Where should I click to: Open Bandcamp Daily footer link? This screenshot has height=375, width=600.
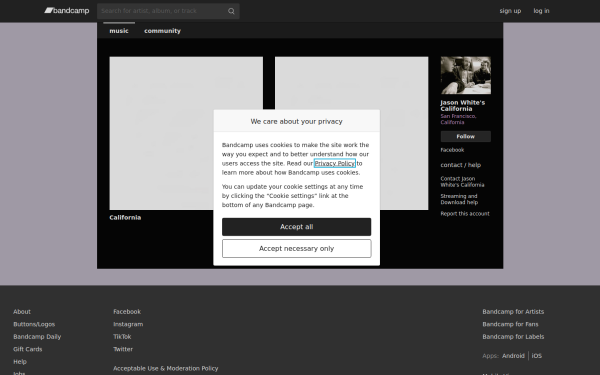click(x=37, y=337)
